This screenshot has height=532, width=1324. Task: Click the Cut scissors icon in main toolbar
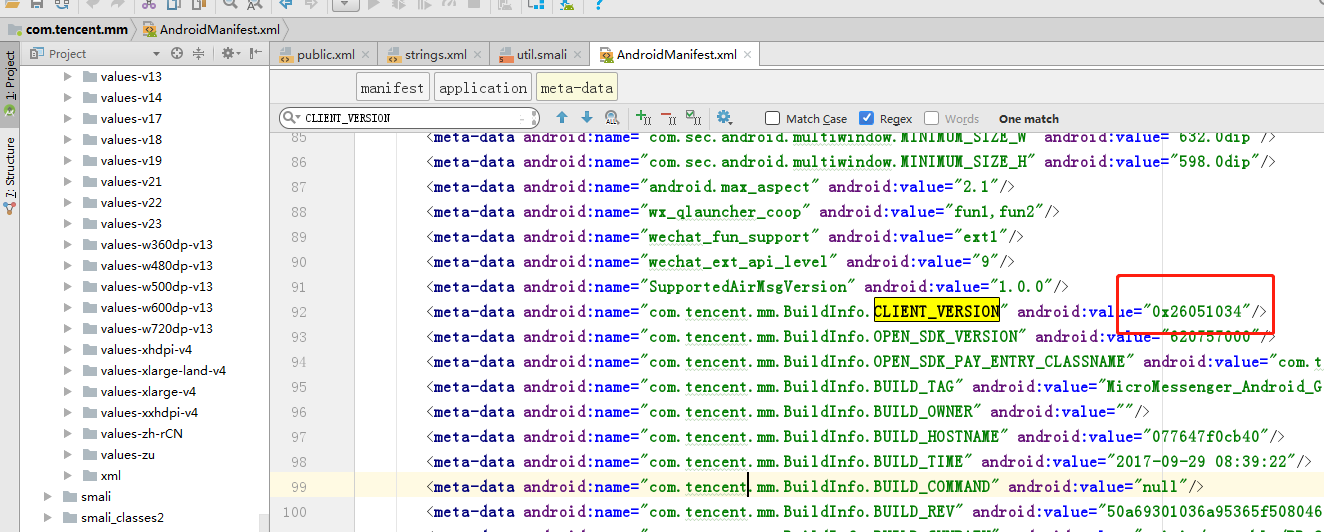[148, 5]
